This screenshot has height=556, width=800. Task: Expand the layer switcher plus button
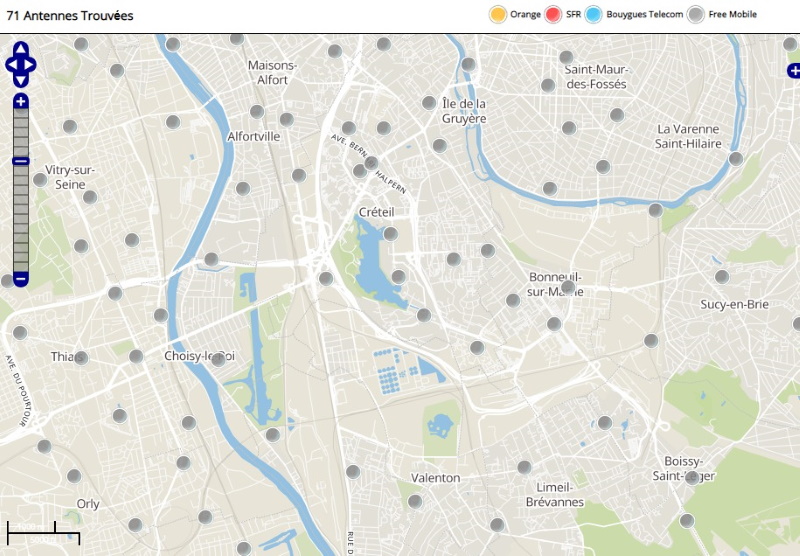(x=794, y=70)
